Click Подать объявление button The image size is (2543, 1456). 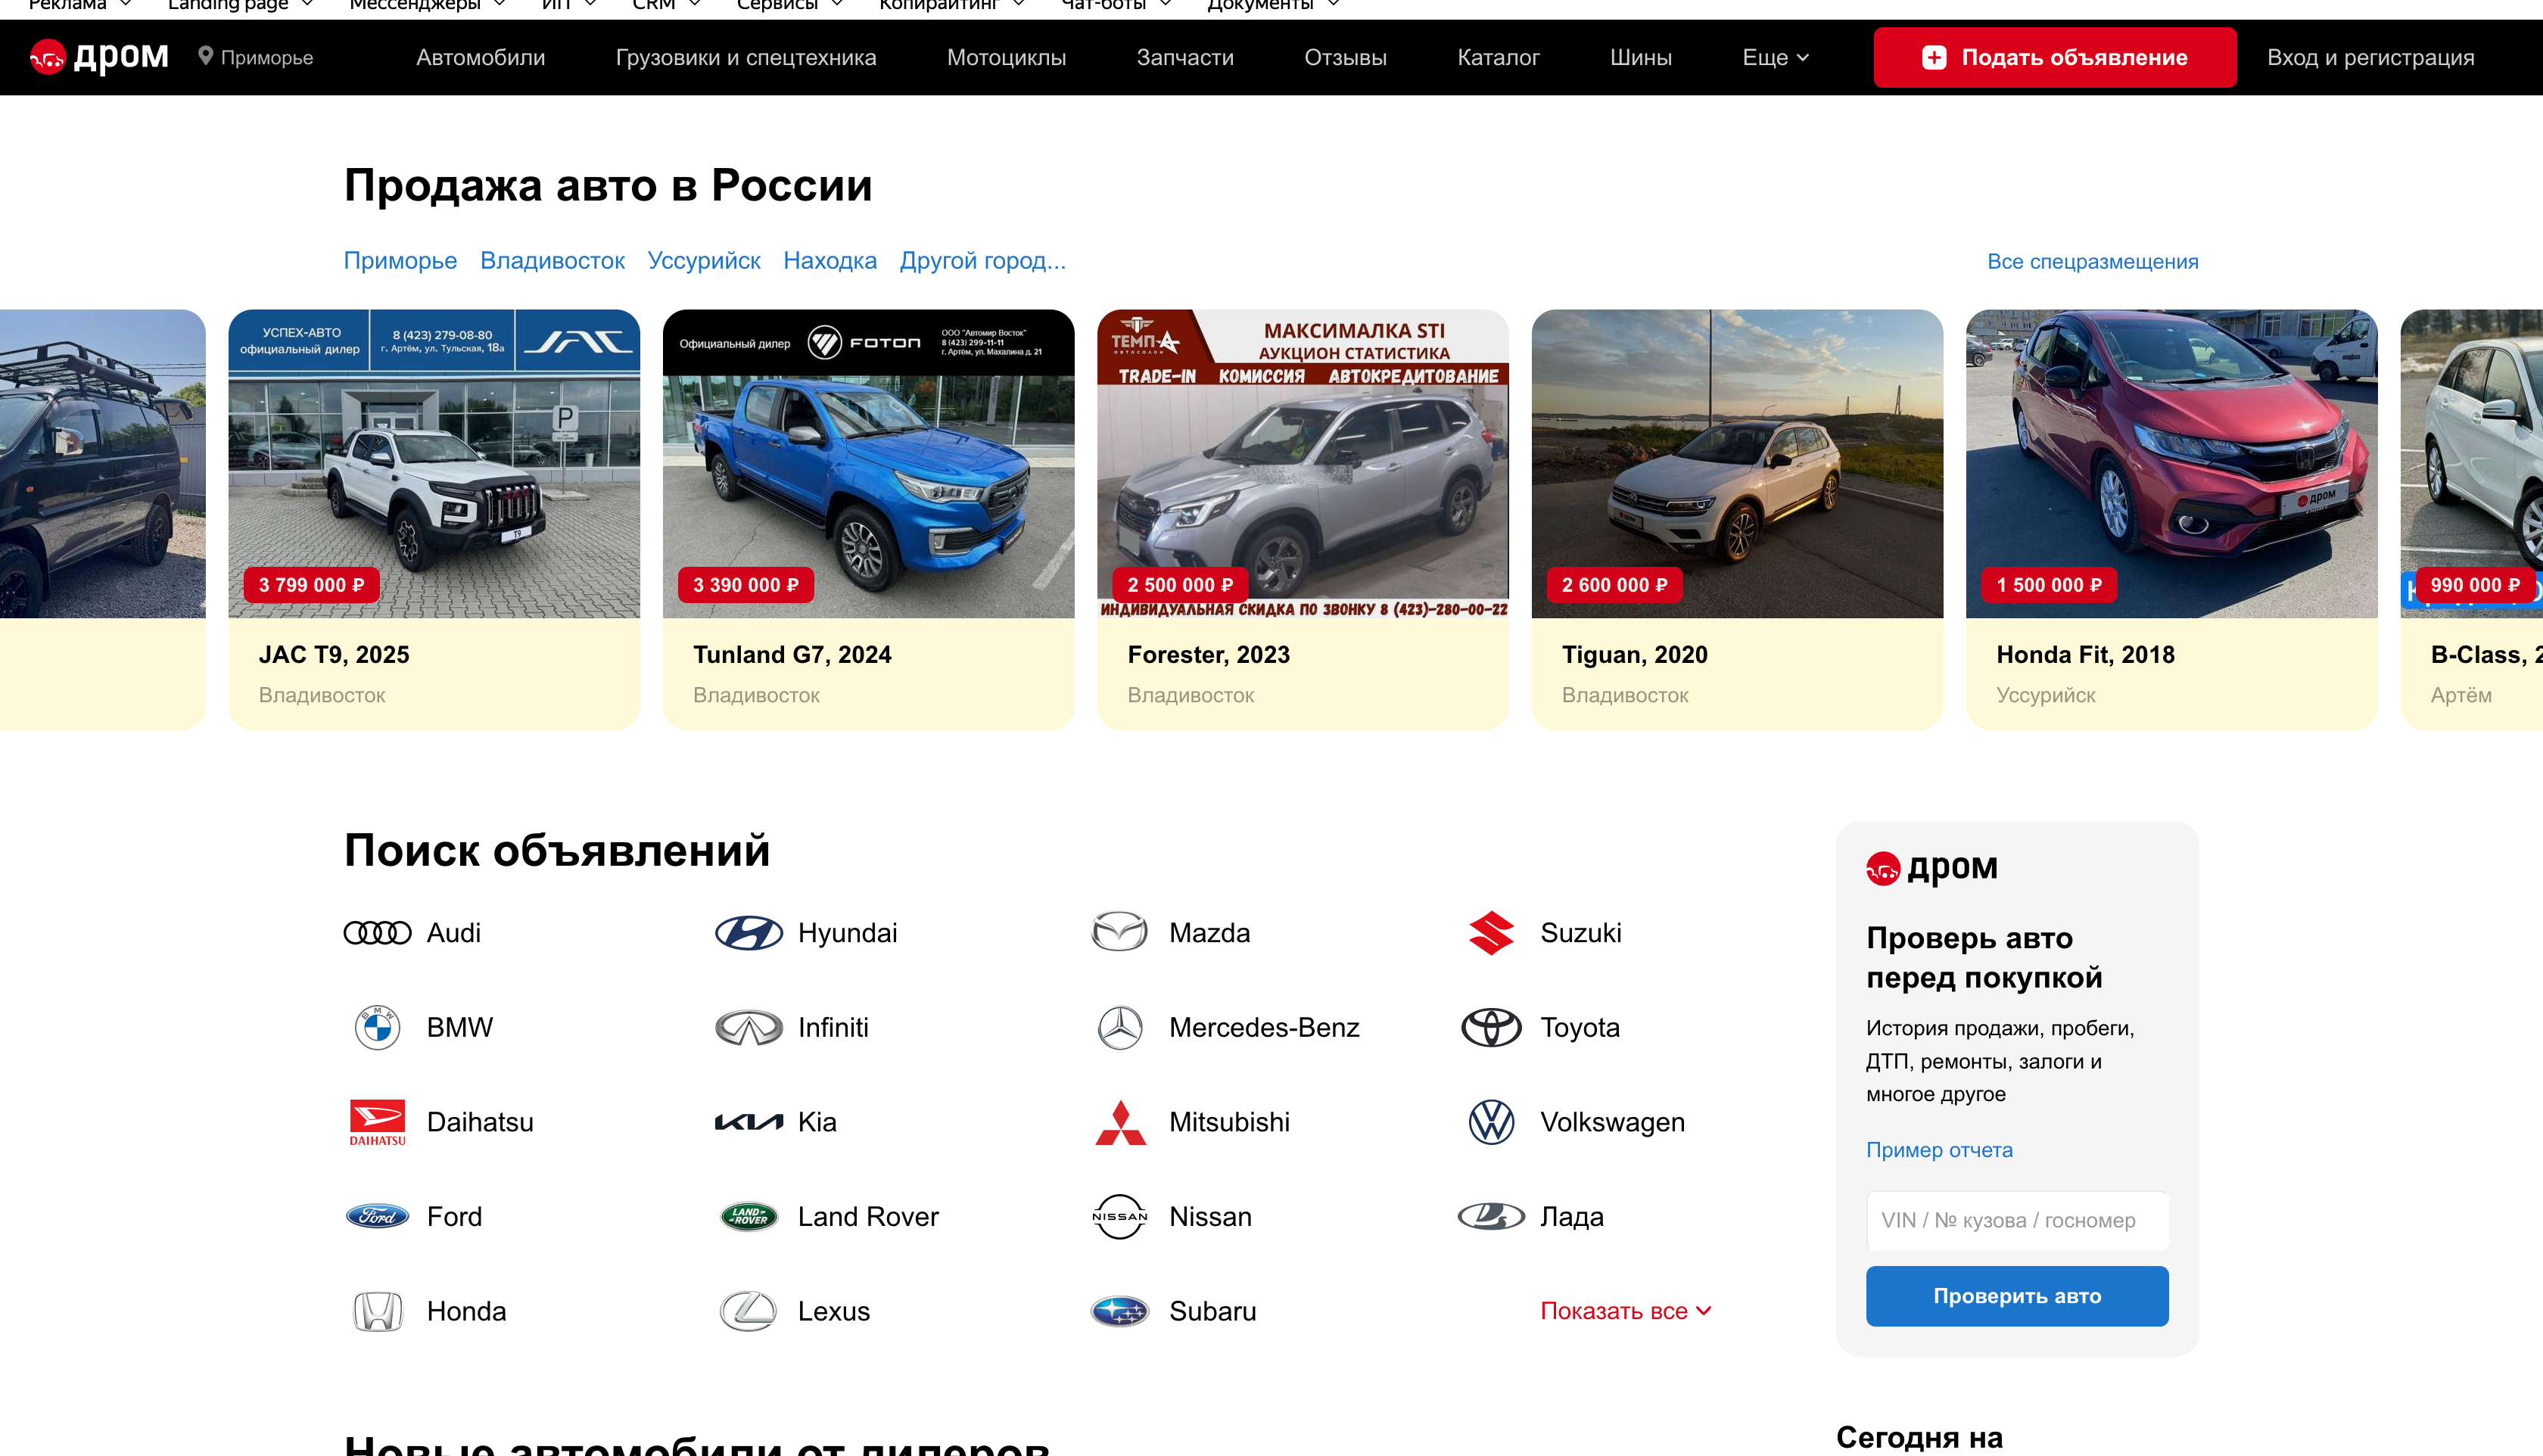[x=2054, y=57]
